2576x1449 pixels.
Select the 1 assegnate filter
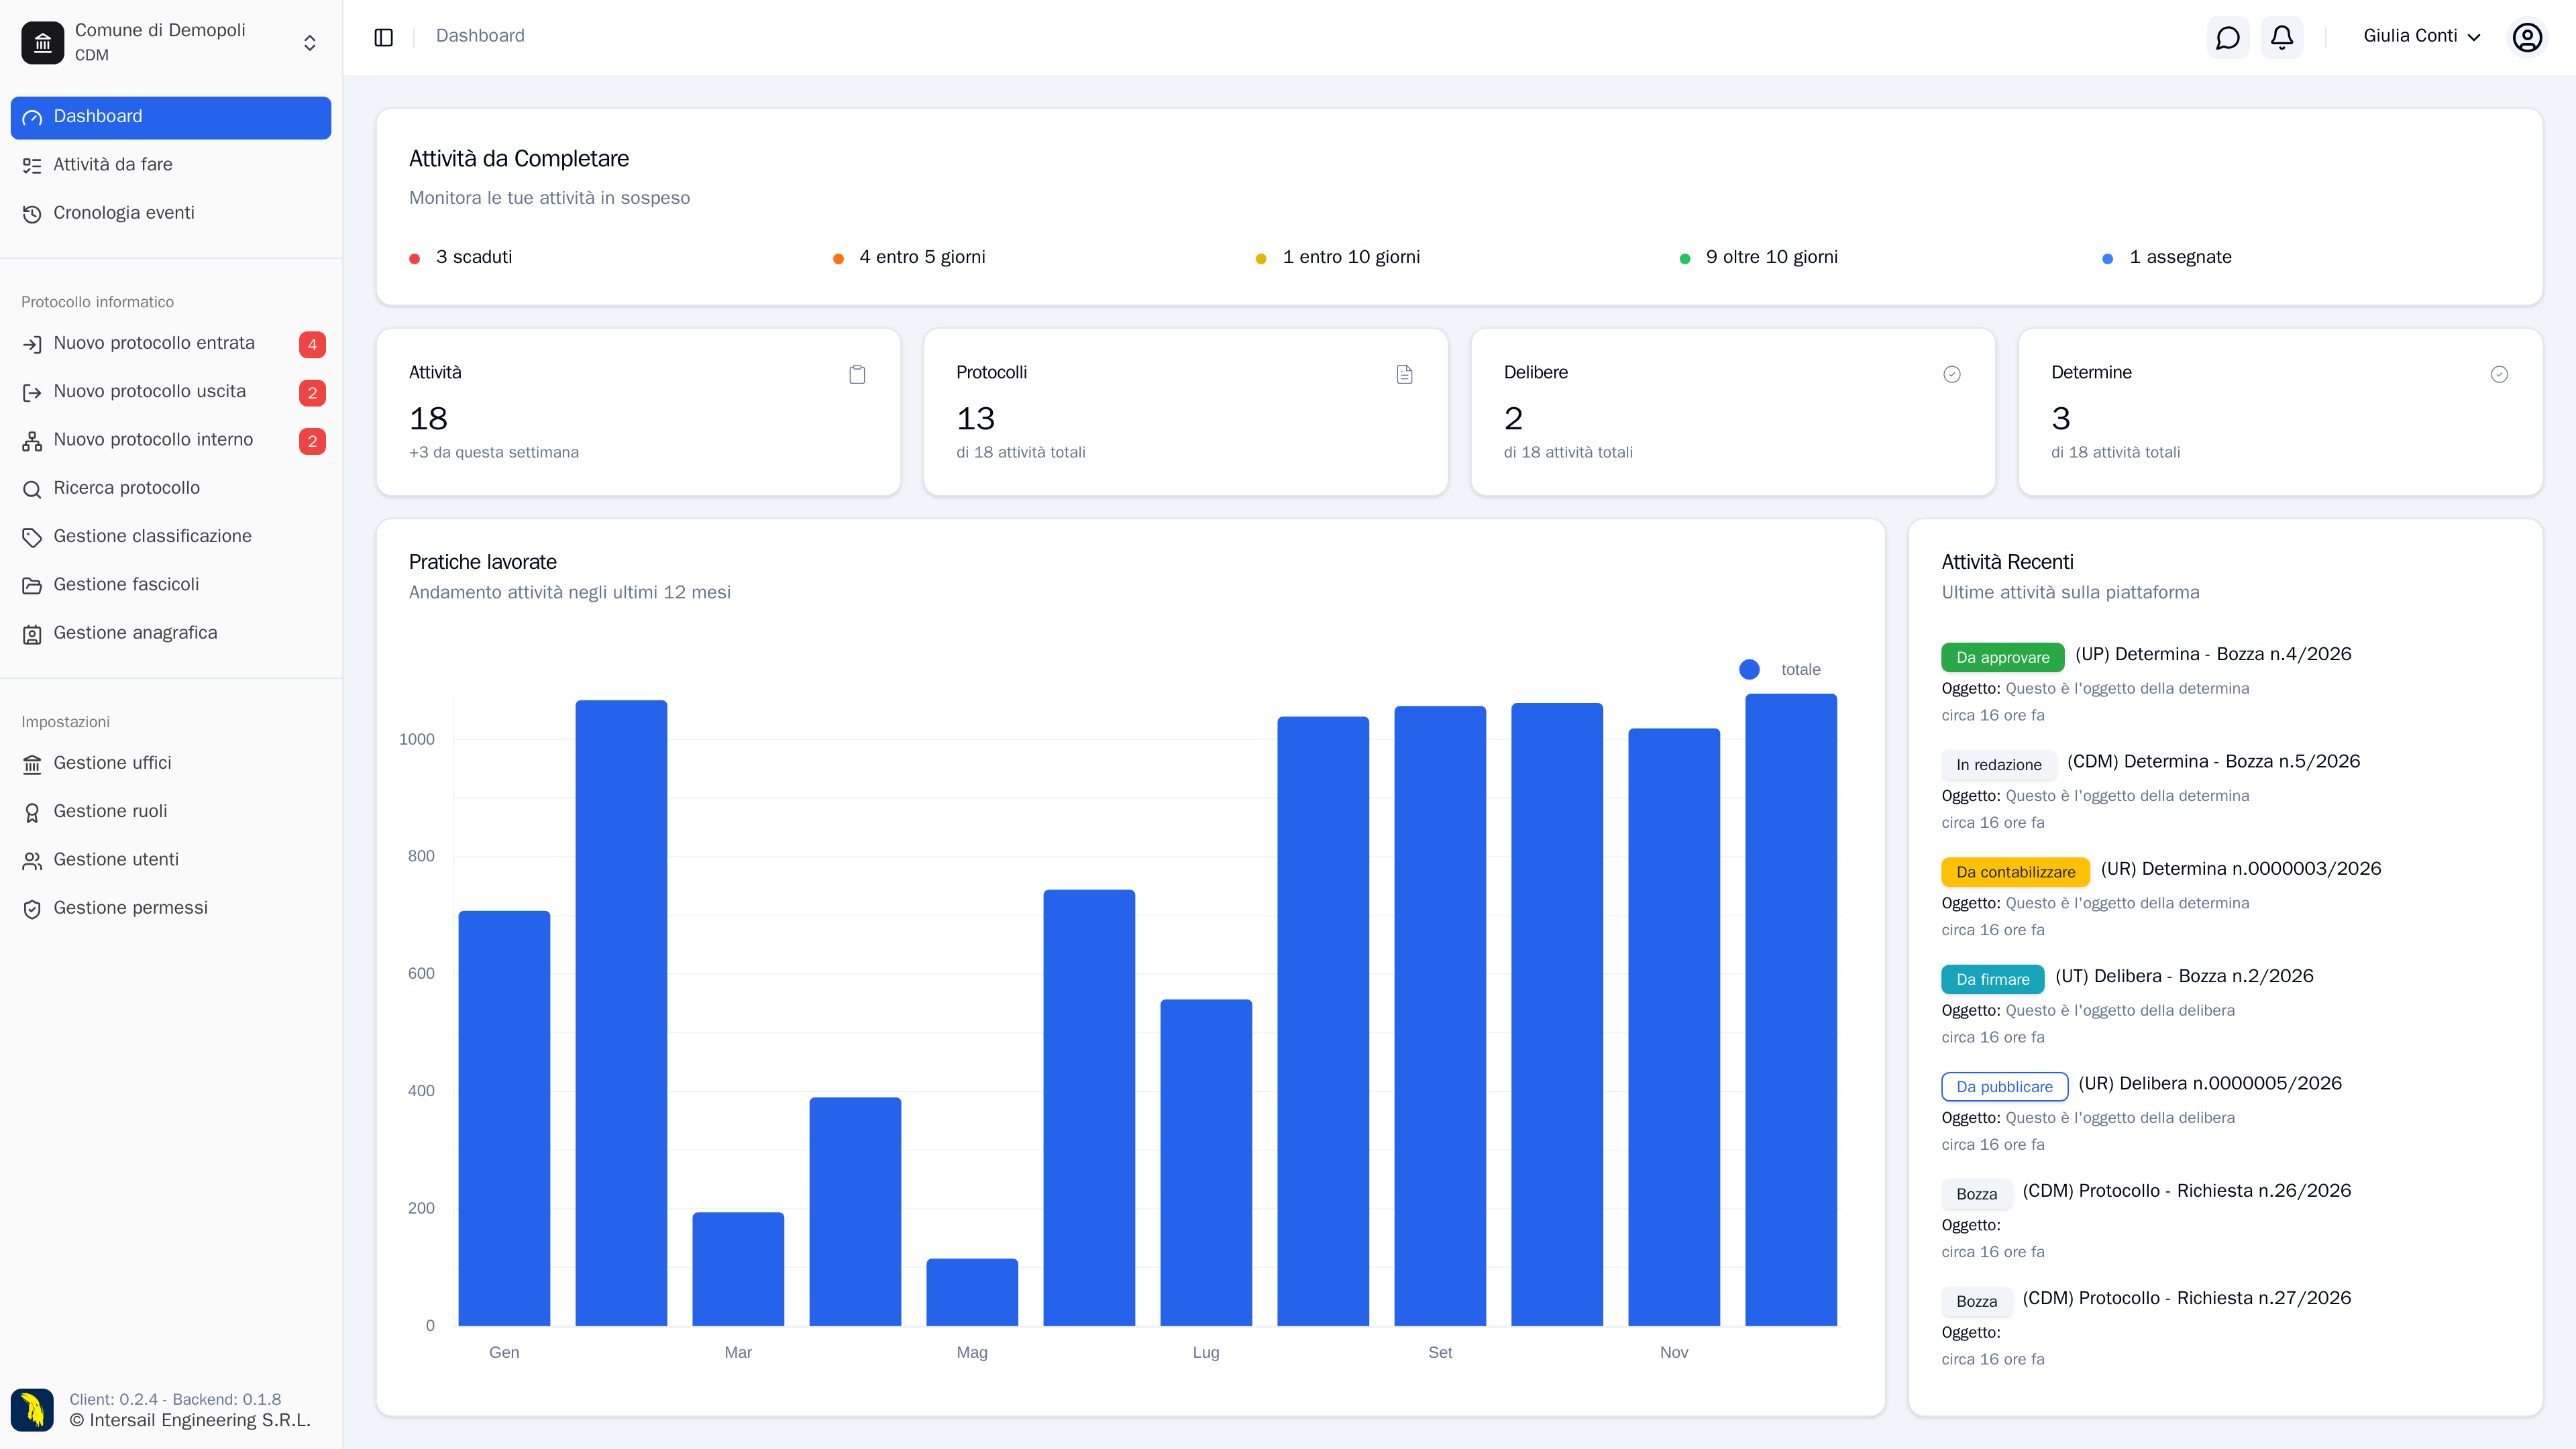point(2167,257)
